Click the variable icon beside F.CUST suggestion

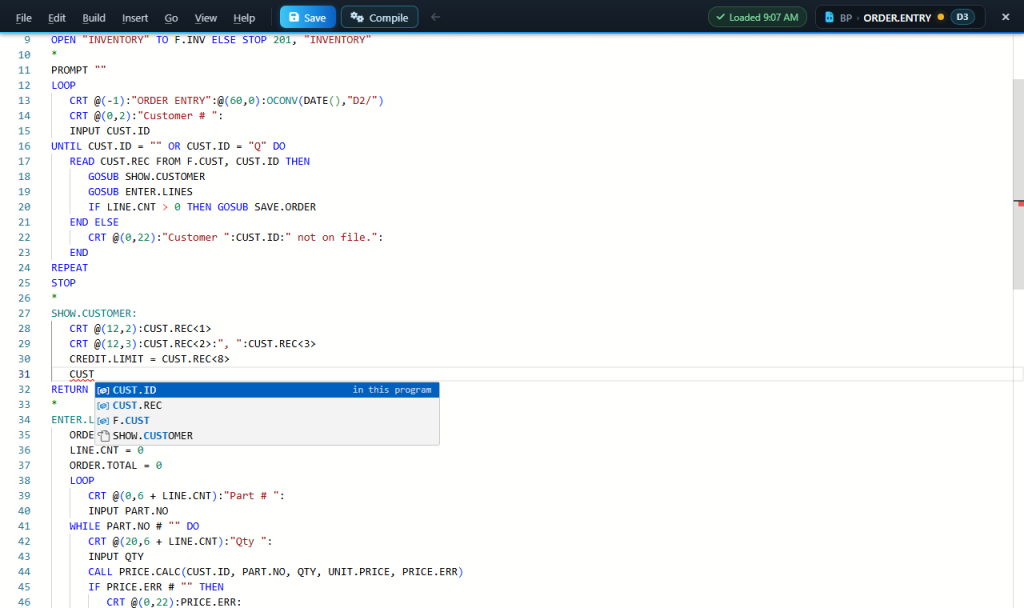(103, 421)
